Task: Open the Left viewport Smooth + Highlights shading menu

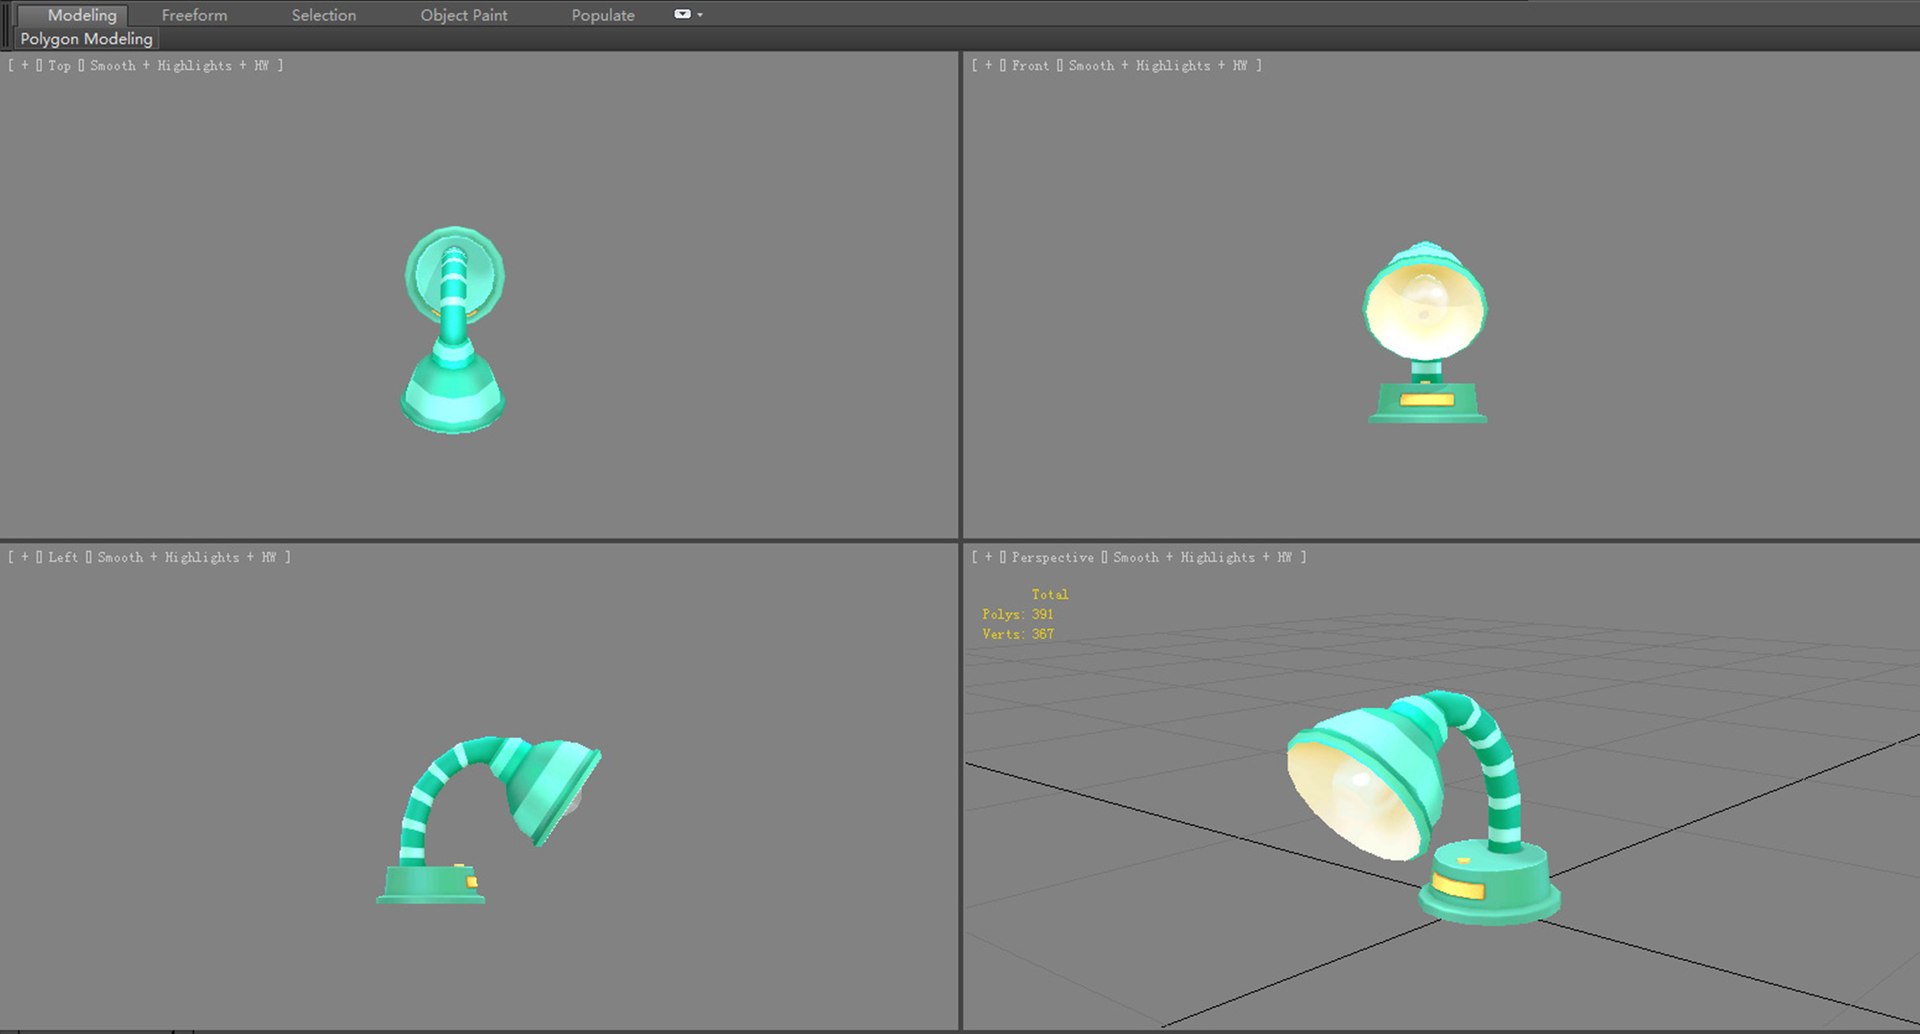Action: click(x=187, y=557)
